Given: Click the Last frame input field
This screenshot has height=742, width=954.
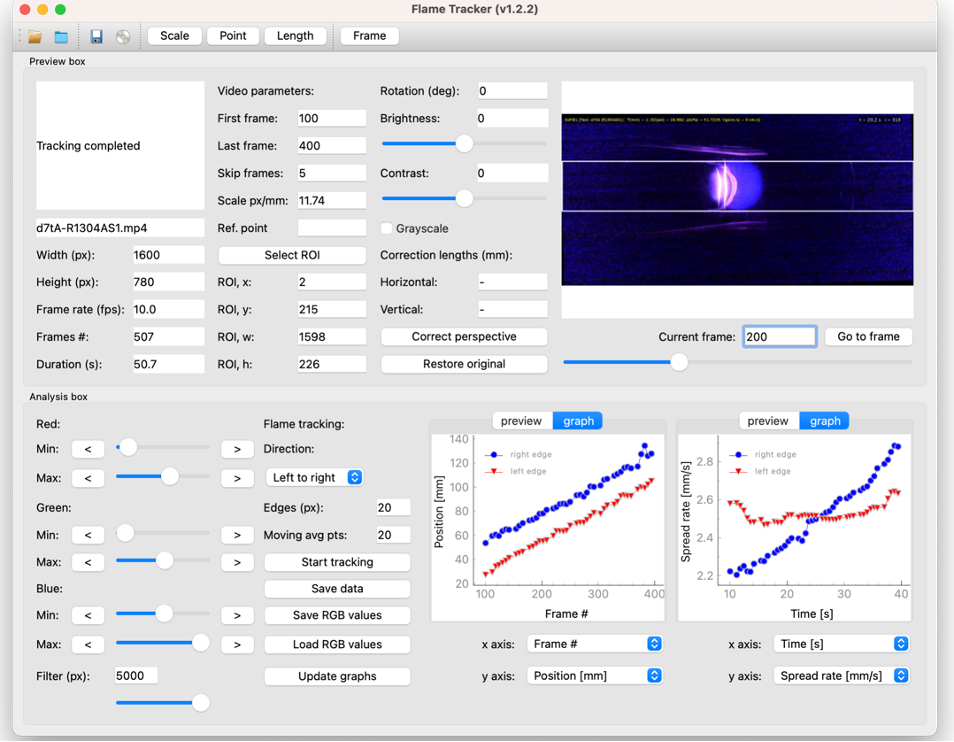Looking at the screenshot, I should (x=332, y=146).
